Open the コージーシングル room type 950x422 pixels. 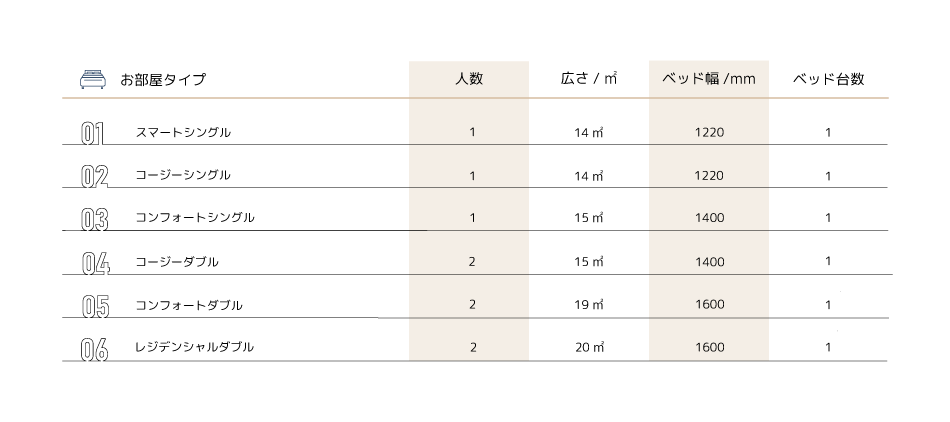(182, 175)
